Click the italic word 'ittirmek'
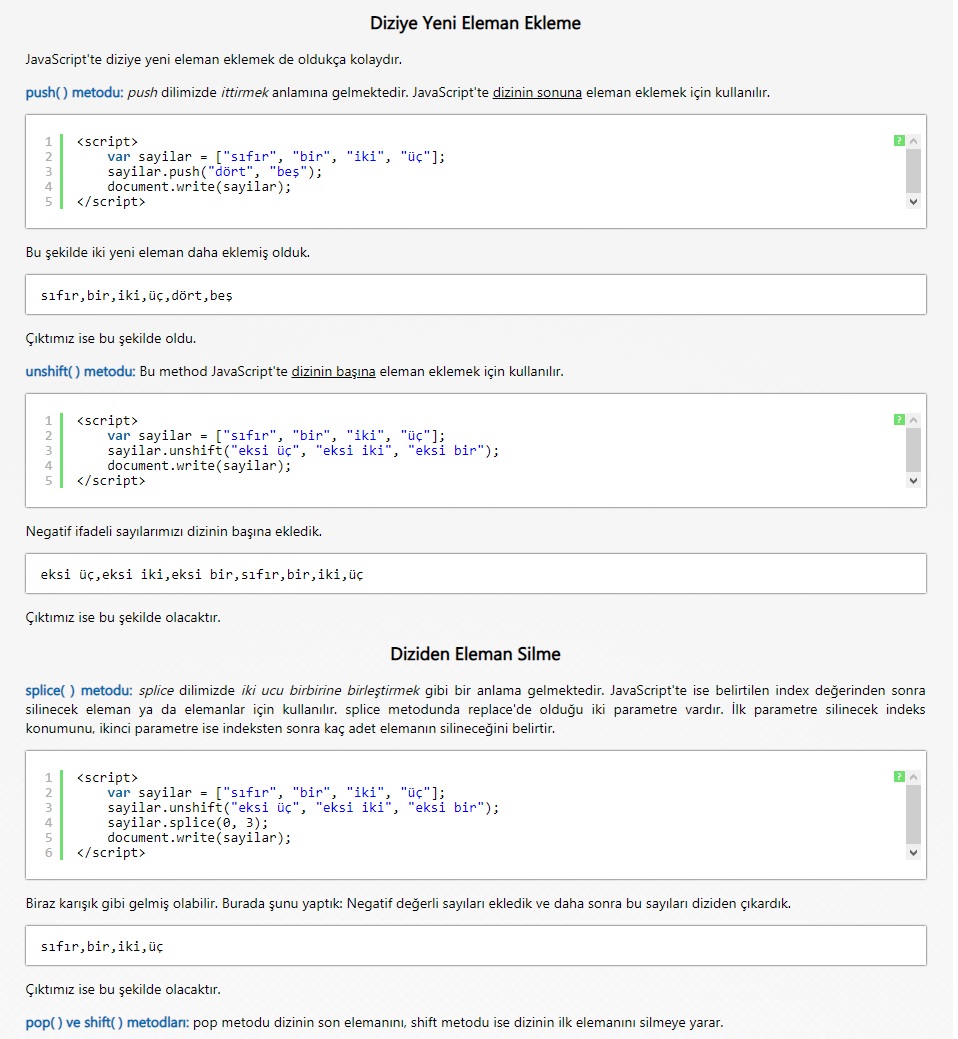 coord(244,92)
